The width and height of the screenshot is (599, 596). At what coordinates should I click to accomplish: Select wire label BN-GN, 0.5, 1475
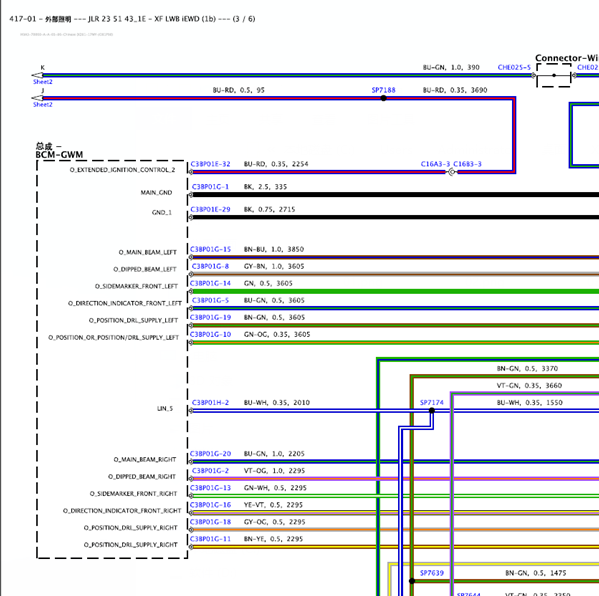pos(536,573)
